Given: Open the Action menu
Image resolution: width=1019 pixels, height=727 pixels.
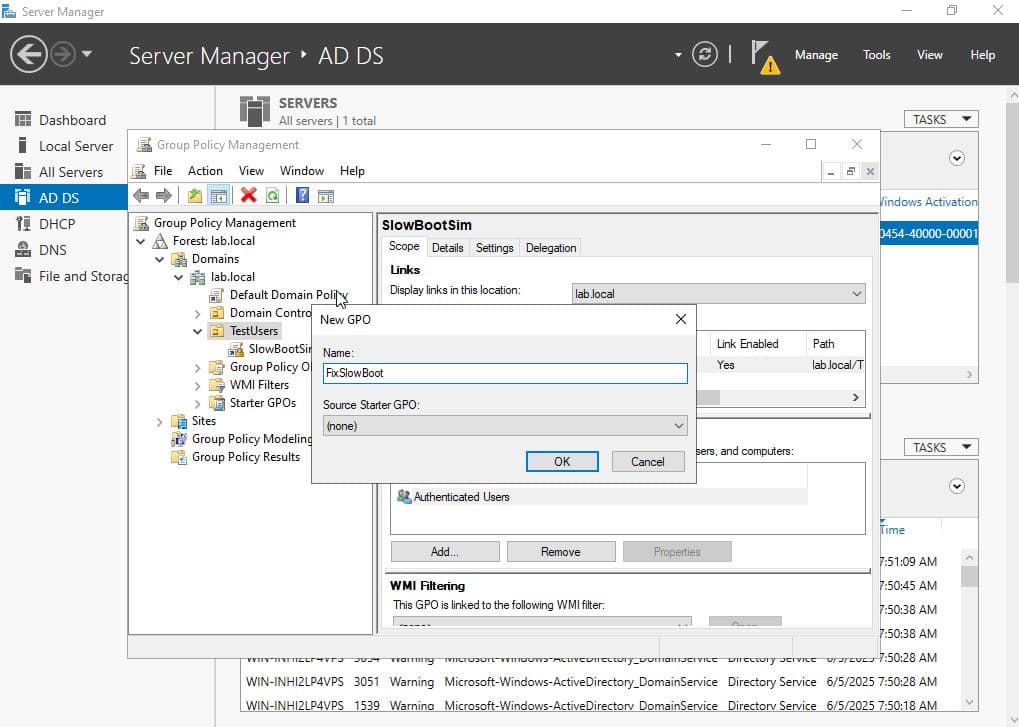Looking at the screenshot, I should click(205, 171).
